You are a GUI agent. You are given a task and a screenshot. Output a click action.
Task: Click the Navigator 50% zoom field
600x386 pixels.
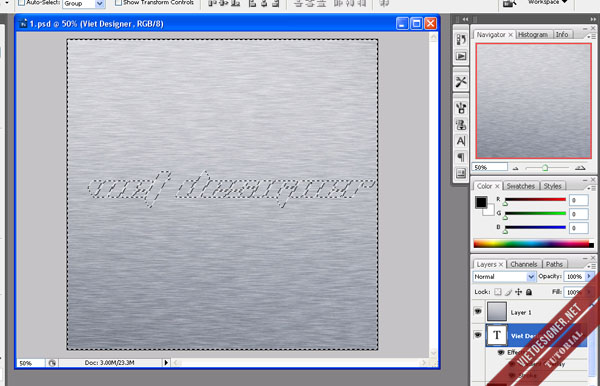(490, 168)
